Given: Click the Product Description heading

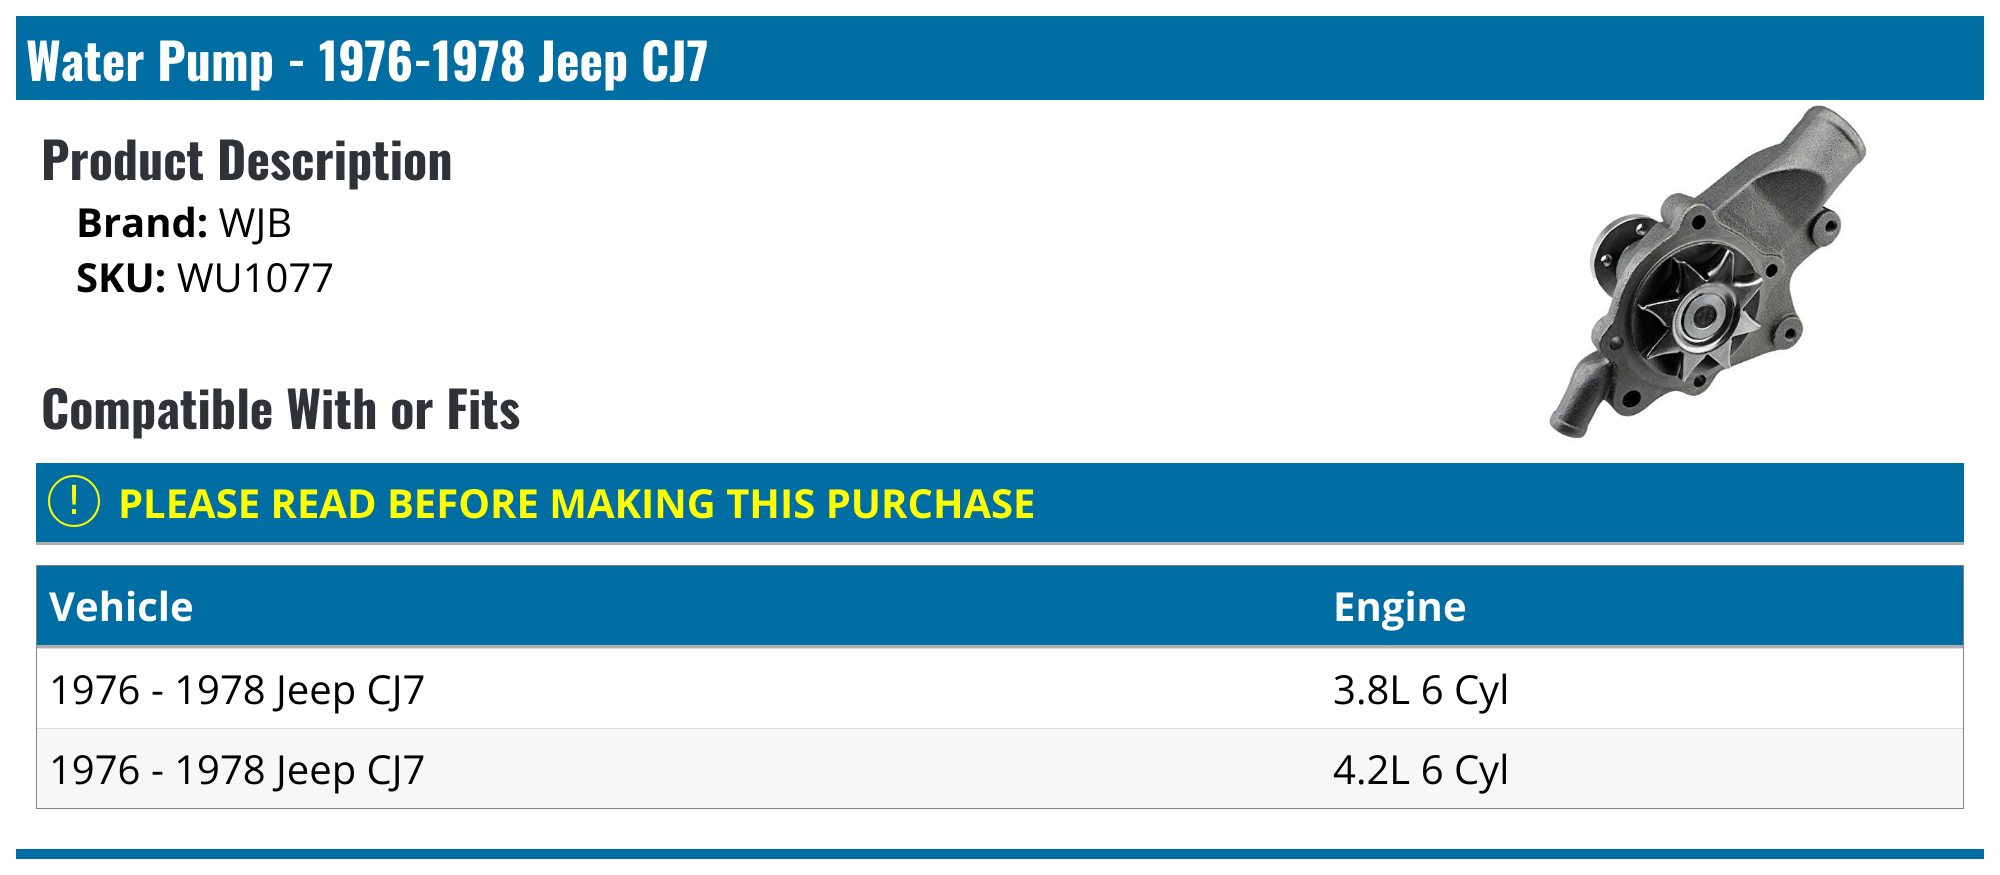Looking at the screenshot, I should [x=247, y=161].
